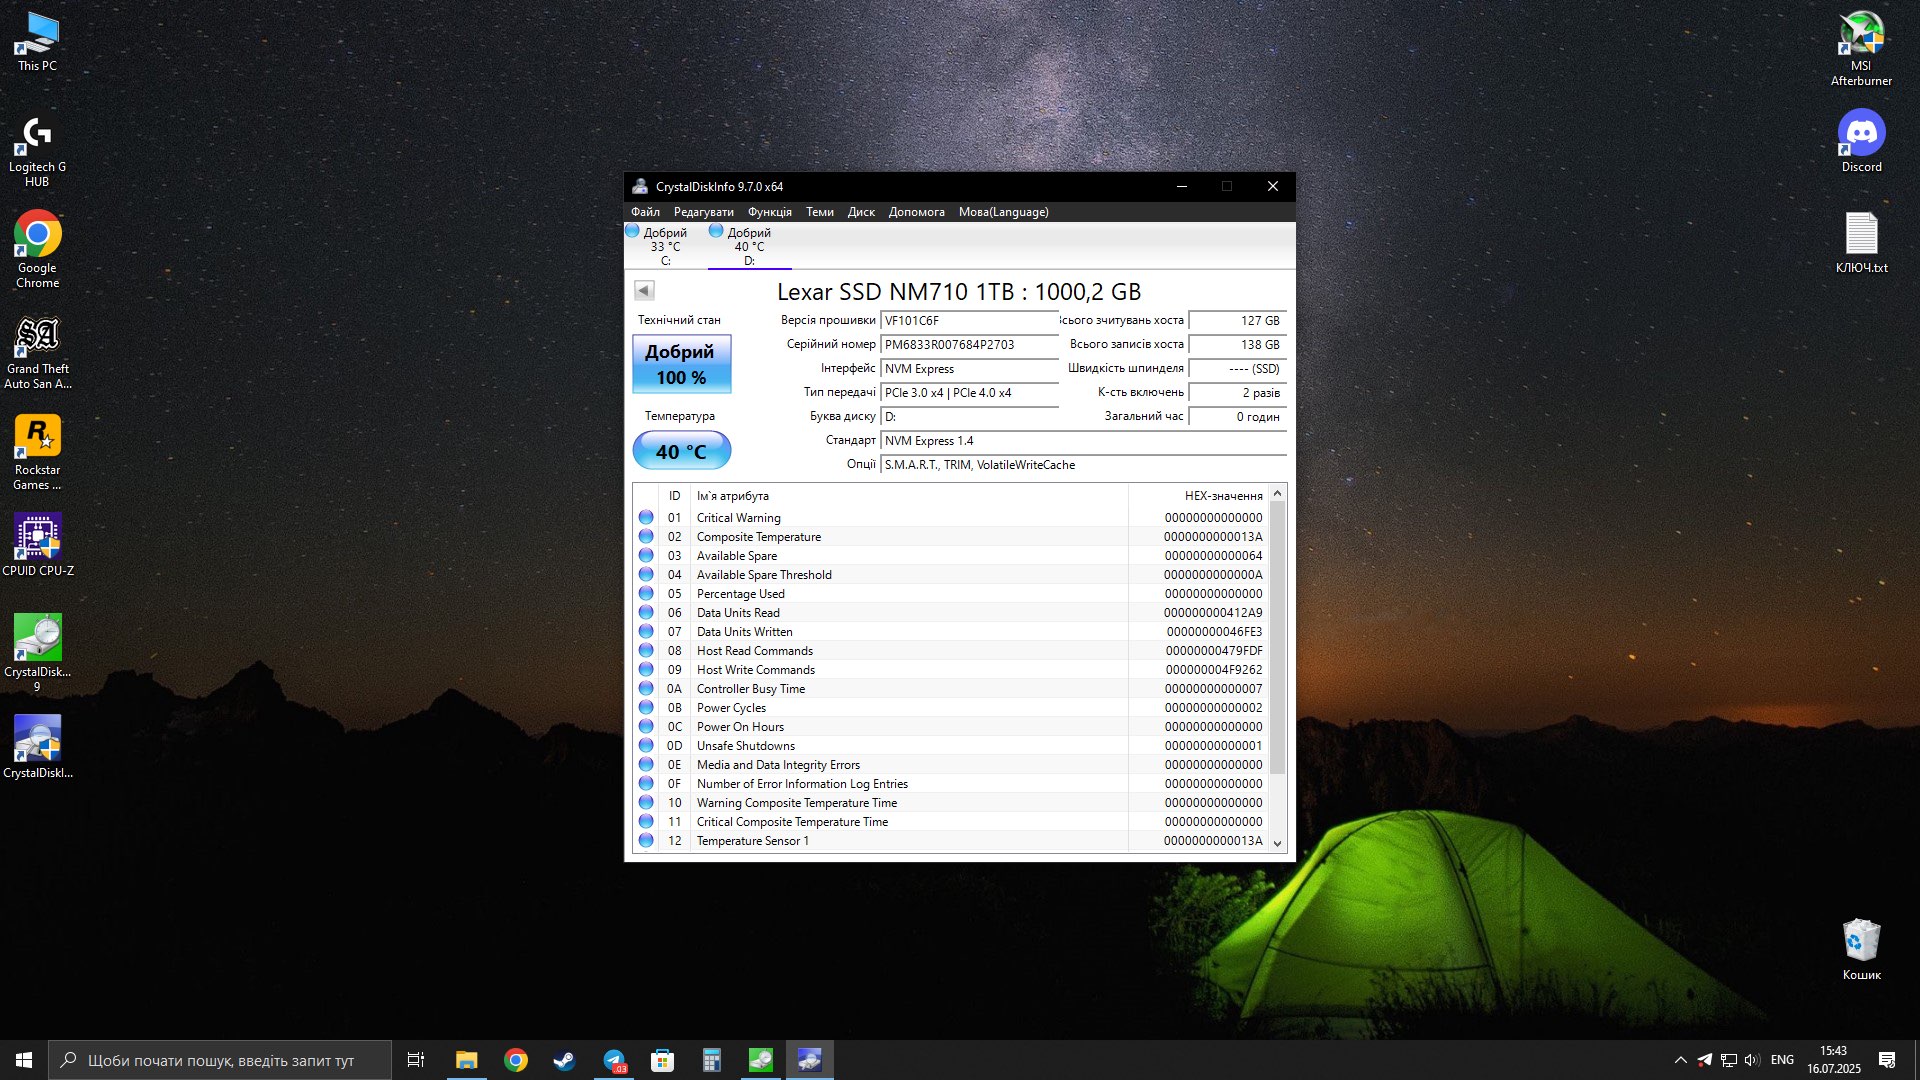Open the Редагувати menu
The height and width of the screenshot is (1080, 1920).
[x=704, y=212]
